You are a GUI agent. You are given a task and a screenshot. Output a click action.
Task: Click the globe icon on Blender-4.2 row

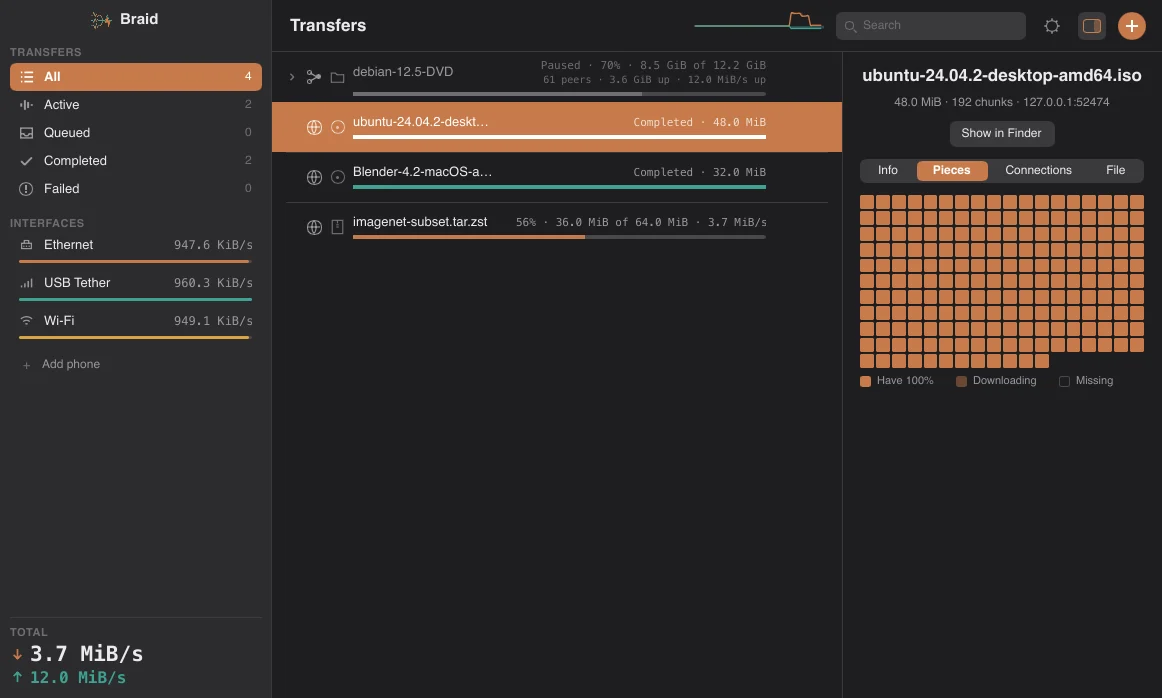[314, 177]
